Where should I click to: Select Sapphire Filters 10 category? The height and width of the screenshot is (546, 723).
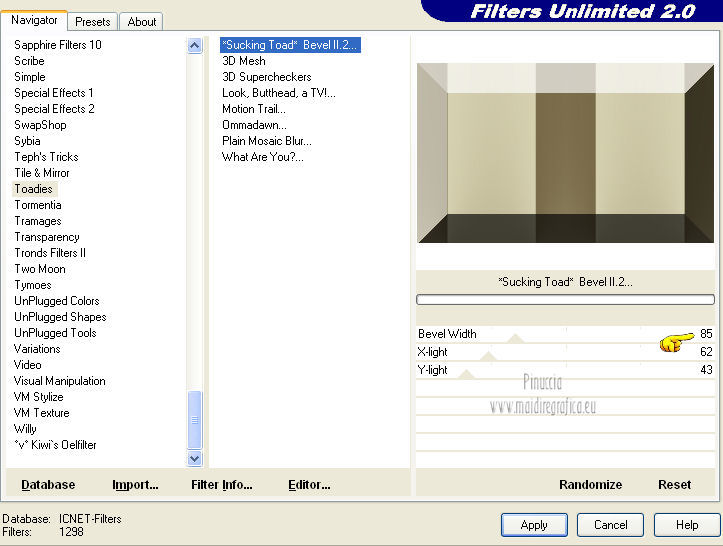(x=58, y=45)
